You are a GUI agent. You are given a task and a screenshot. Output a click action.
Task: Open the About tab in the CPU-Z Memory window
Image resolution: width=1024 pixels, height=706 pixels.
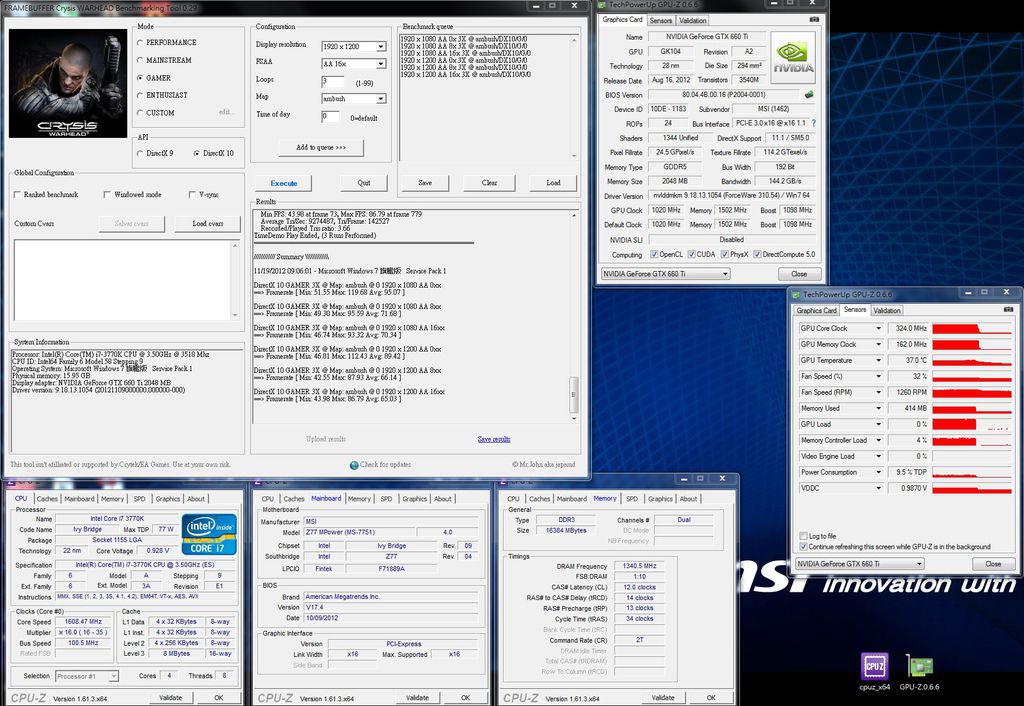688,499
